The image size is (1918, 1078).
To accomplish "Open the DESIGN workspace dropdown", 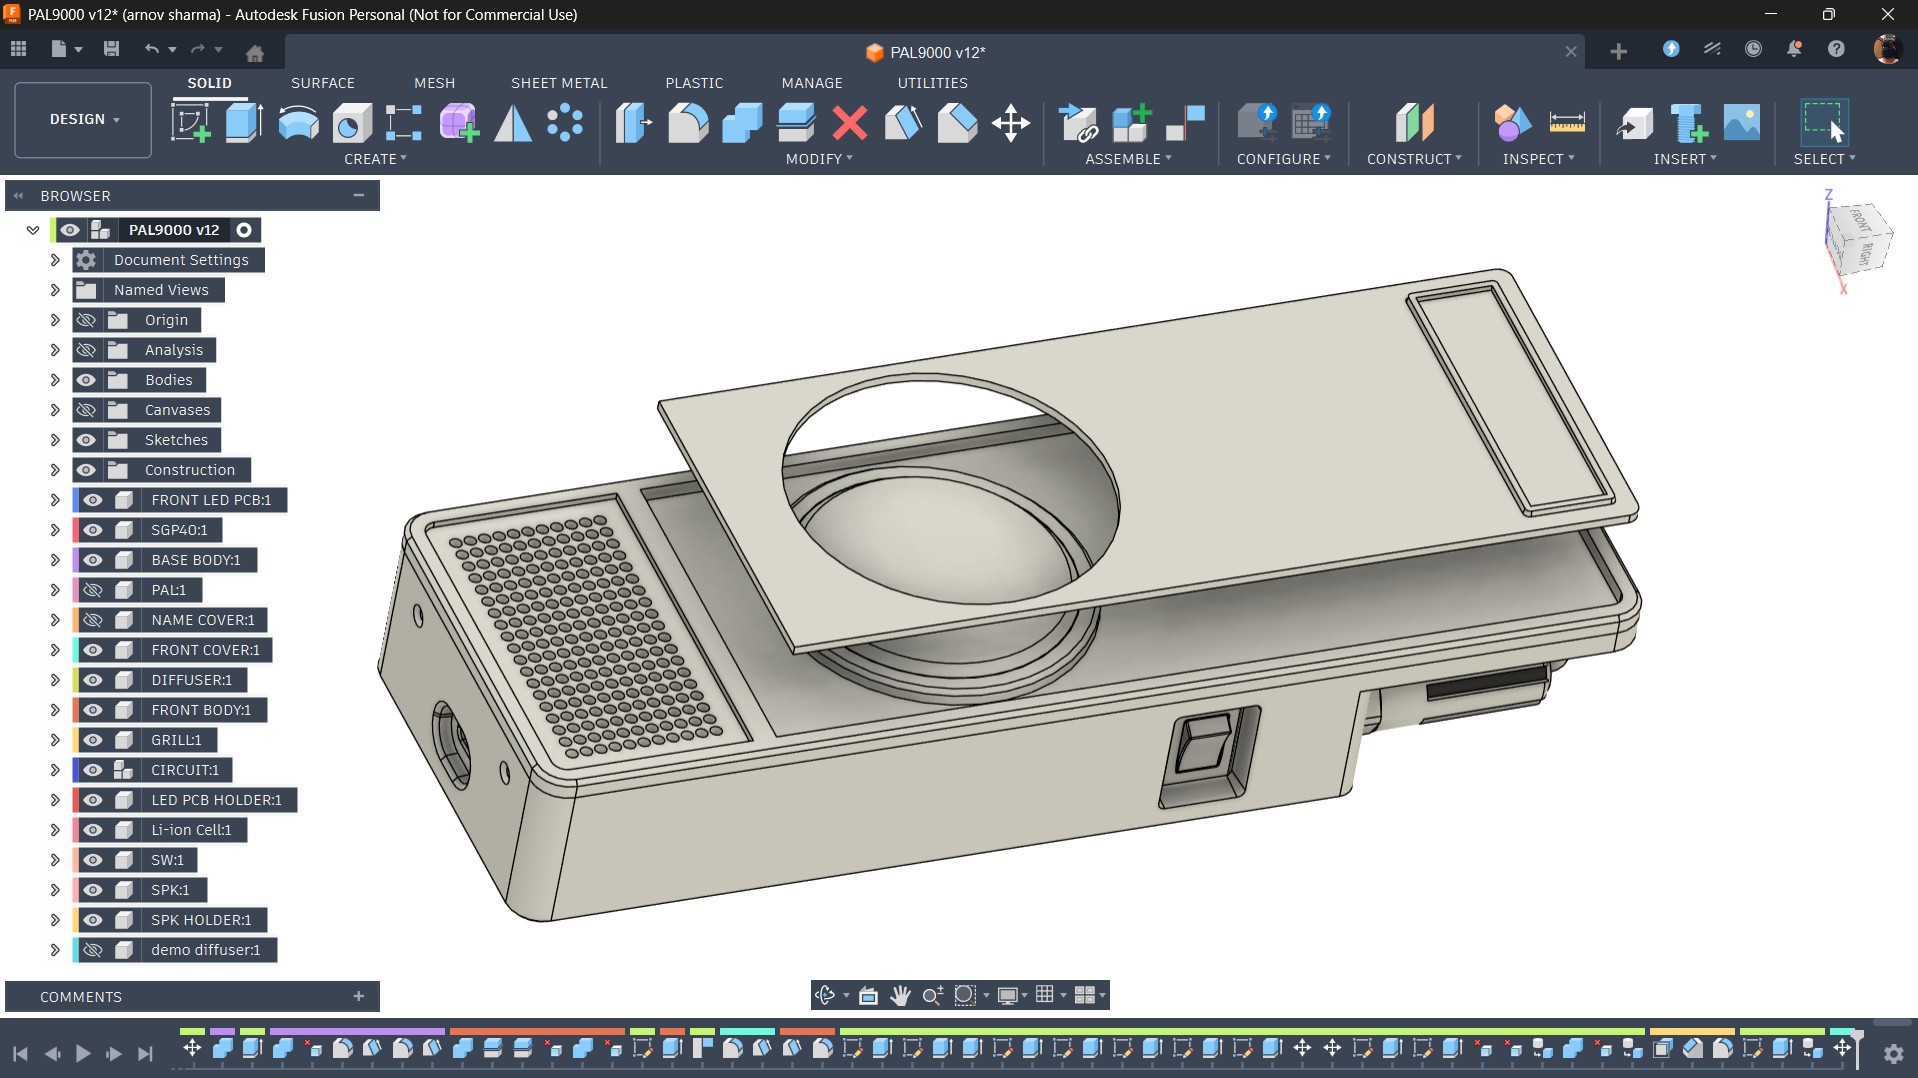I will pos(83,119).
